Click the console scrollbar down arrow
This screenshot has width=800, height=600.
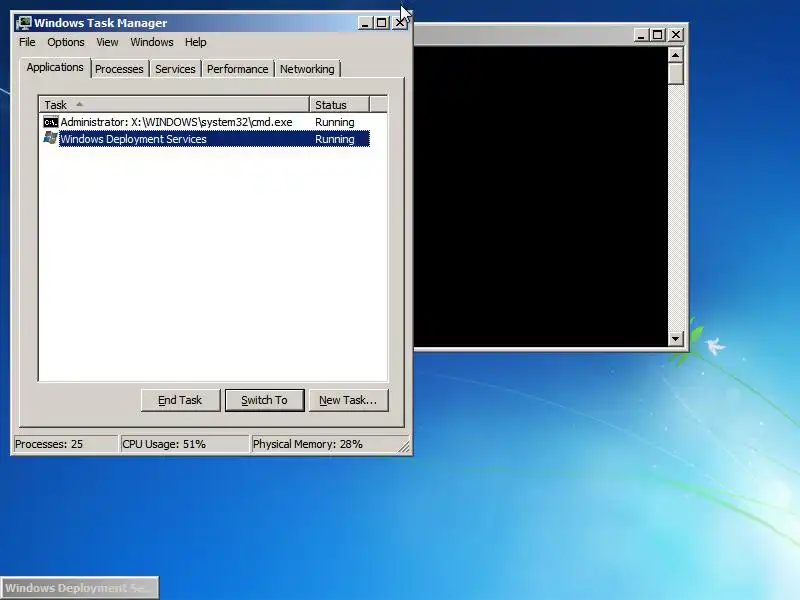click(x=676, y=338)
